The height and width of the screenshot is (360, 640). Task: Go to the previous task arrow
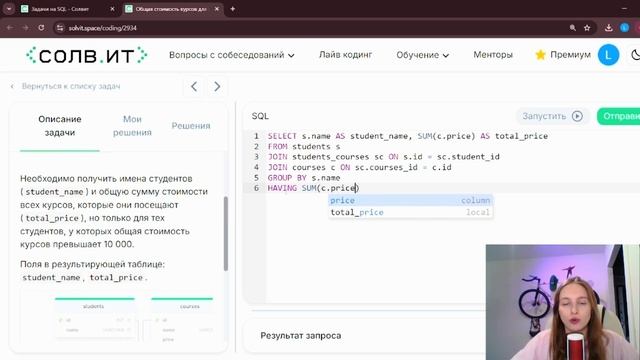point(194,87)
